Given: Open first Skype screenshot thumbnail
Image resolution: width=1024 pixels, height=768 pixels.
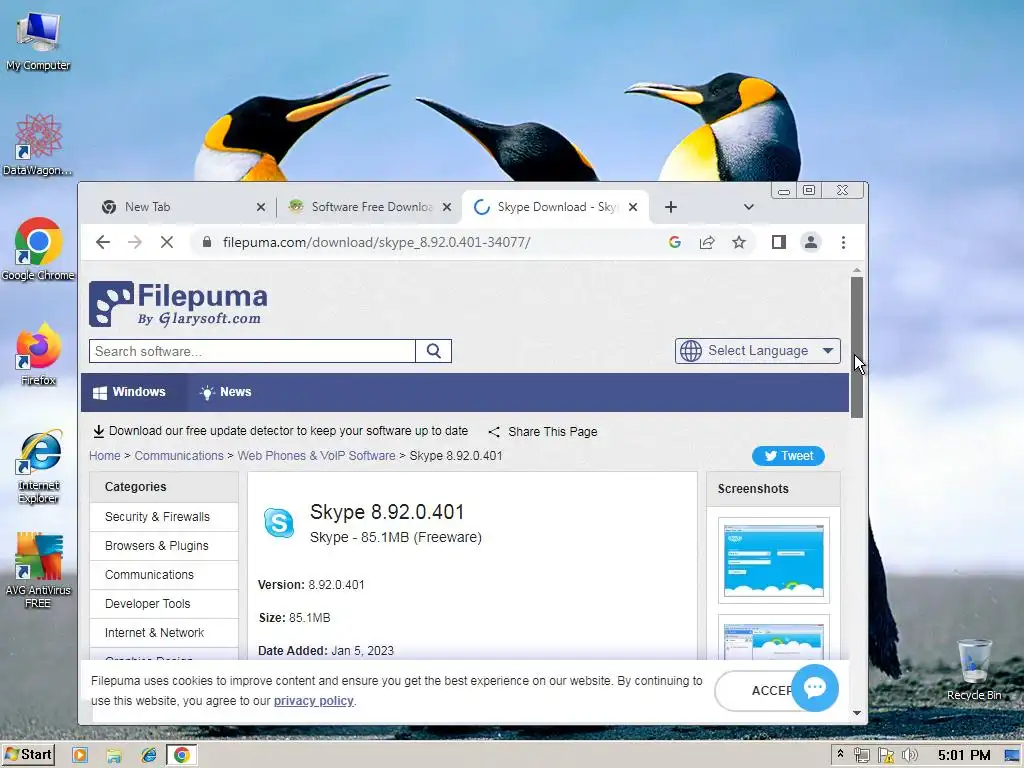Looking at the screenshot, I should 773,560.
